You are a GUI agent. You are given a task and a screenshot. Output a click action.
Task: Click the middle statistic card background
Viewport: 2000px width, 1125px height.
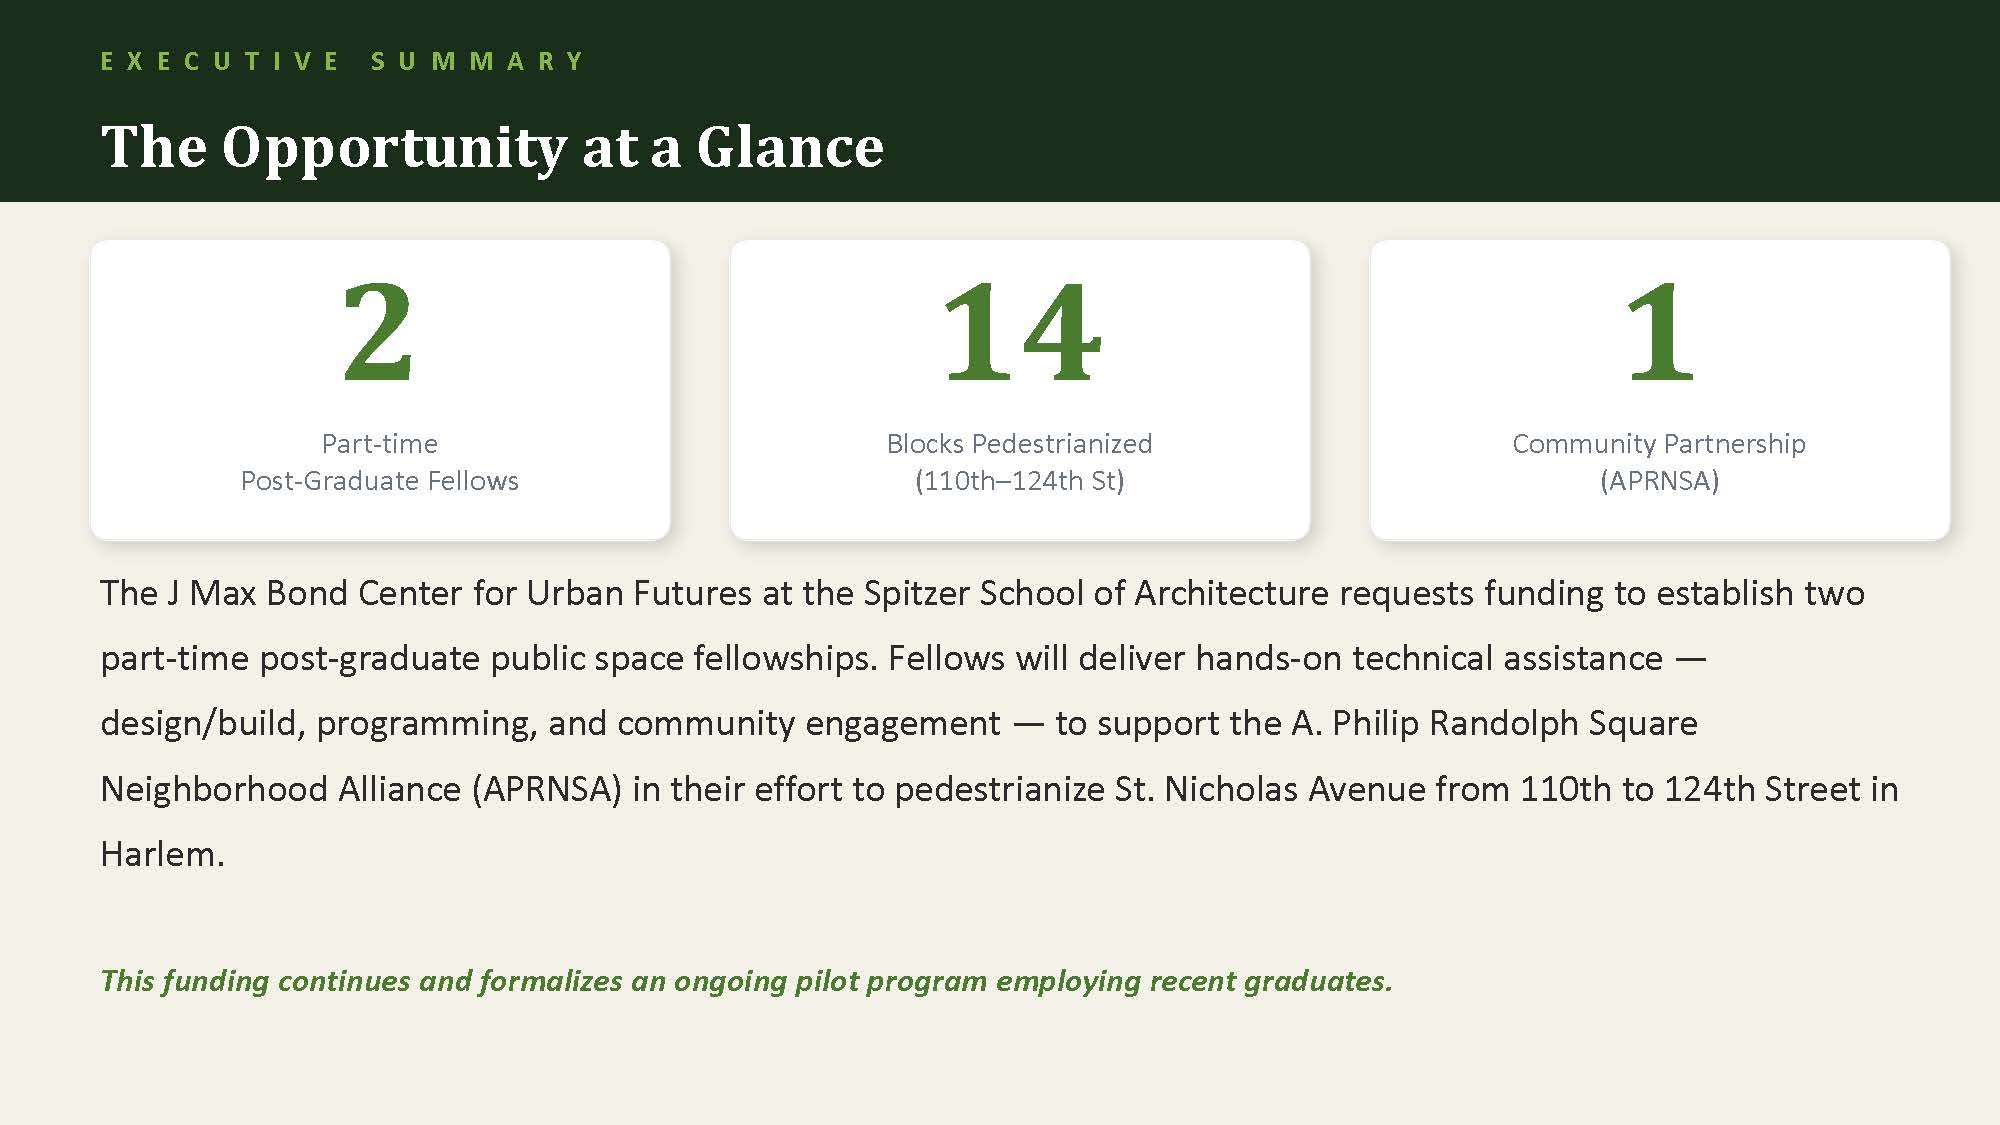(x=1020, y=390)
